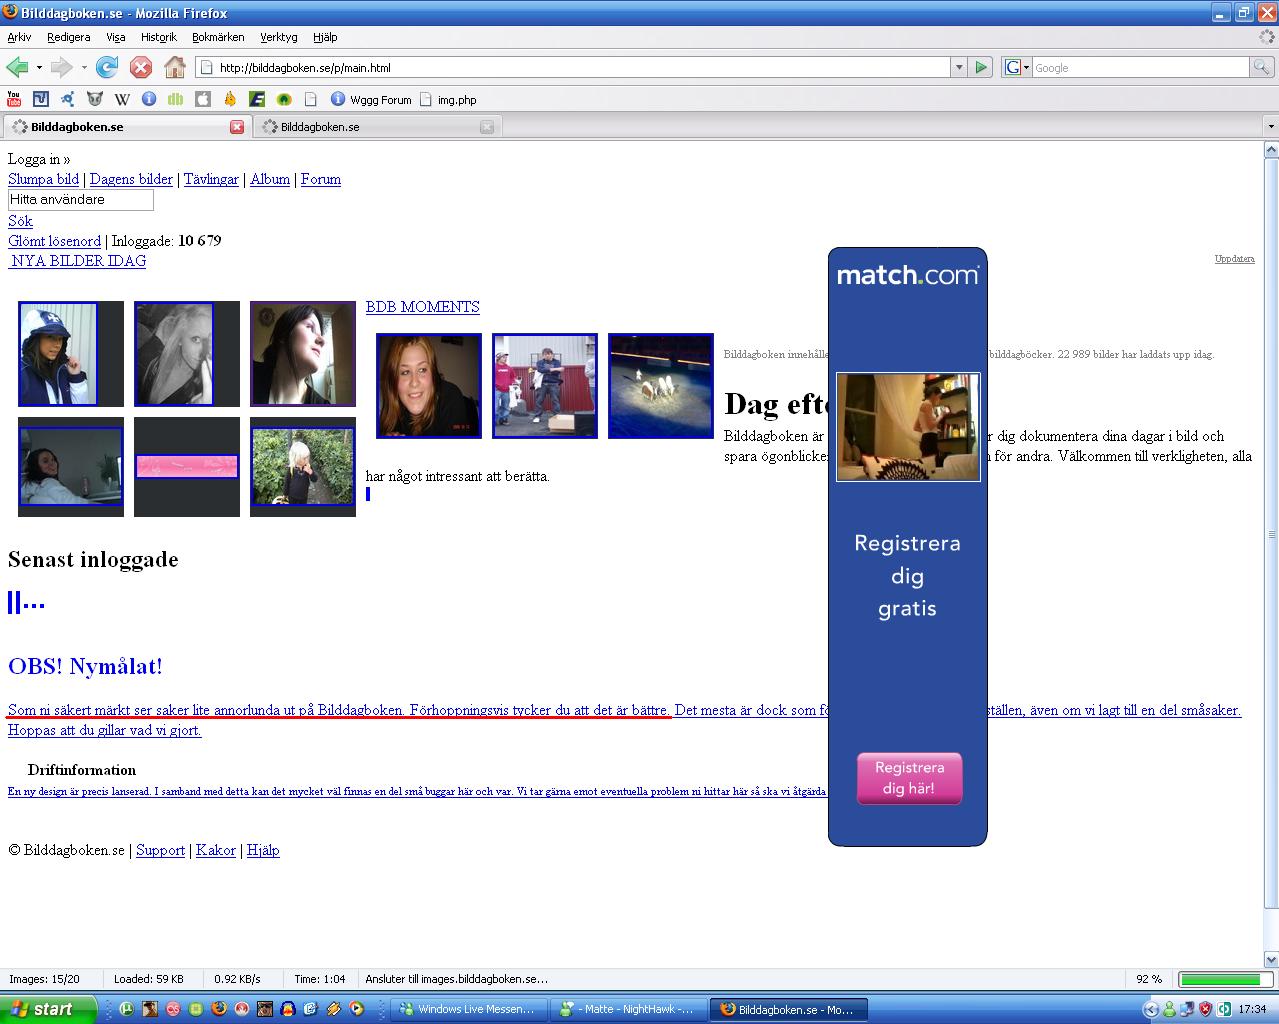Click the green Go arrow beside address bar

(981, 67)
